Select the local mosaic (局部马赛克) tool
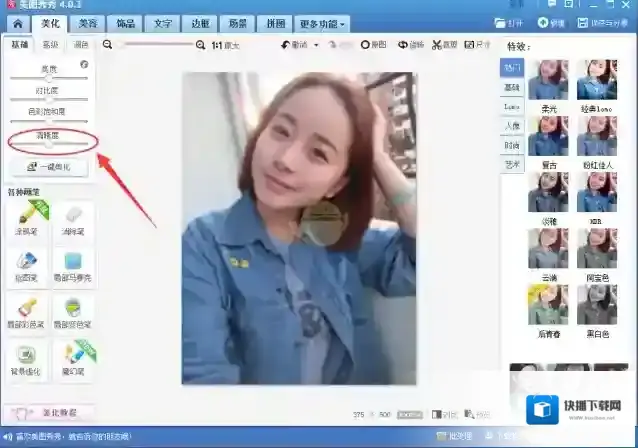Screen dimensions: 638x448 point(73,265)
